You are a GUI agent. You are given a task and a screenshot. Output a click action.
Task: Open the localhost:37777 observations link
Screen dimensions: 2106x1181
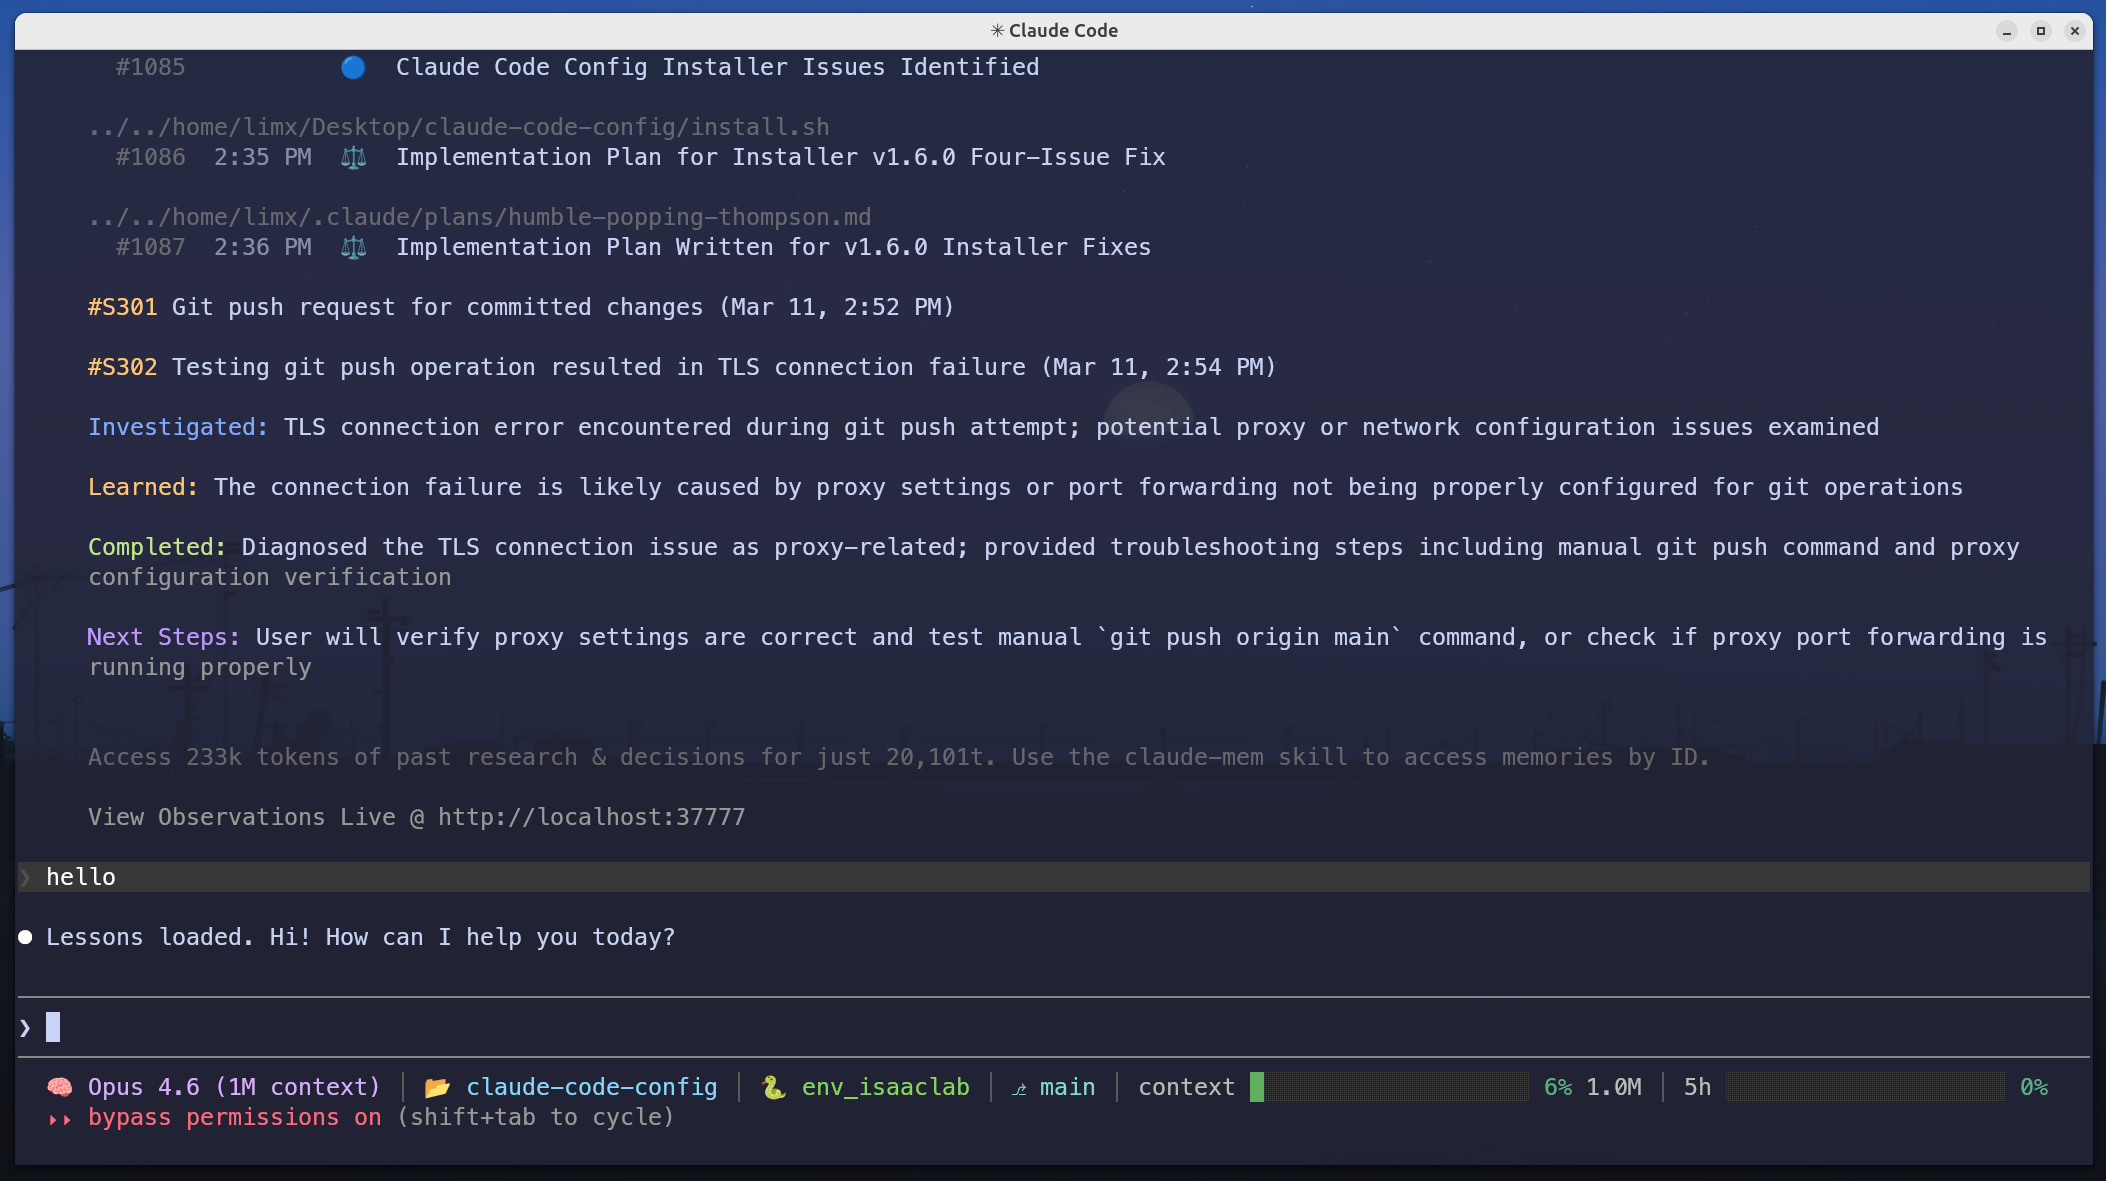[592, 817]
